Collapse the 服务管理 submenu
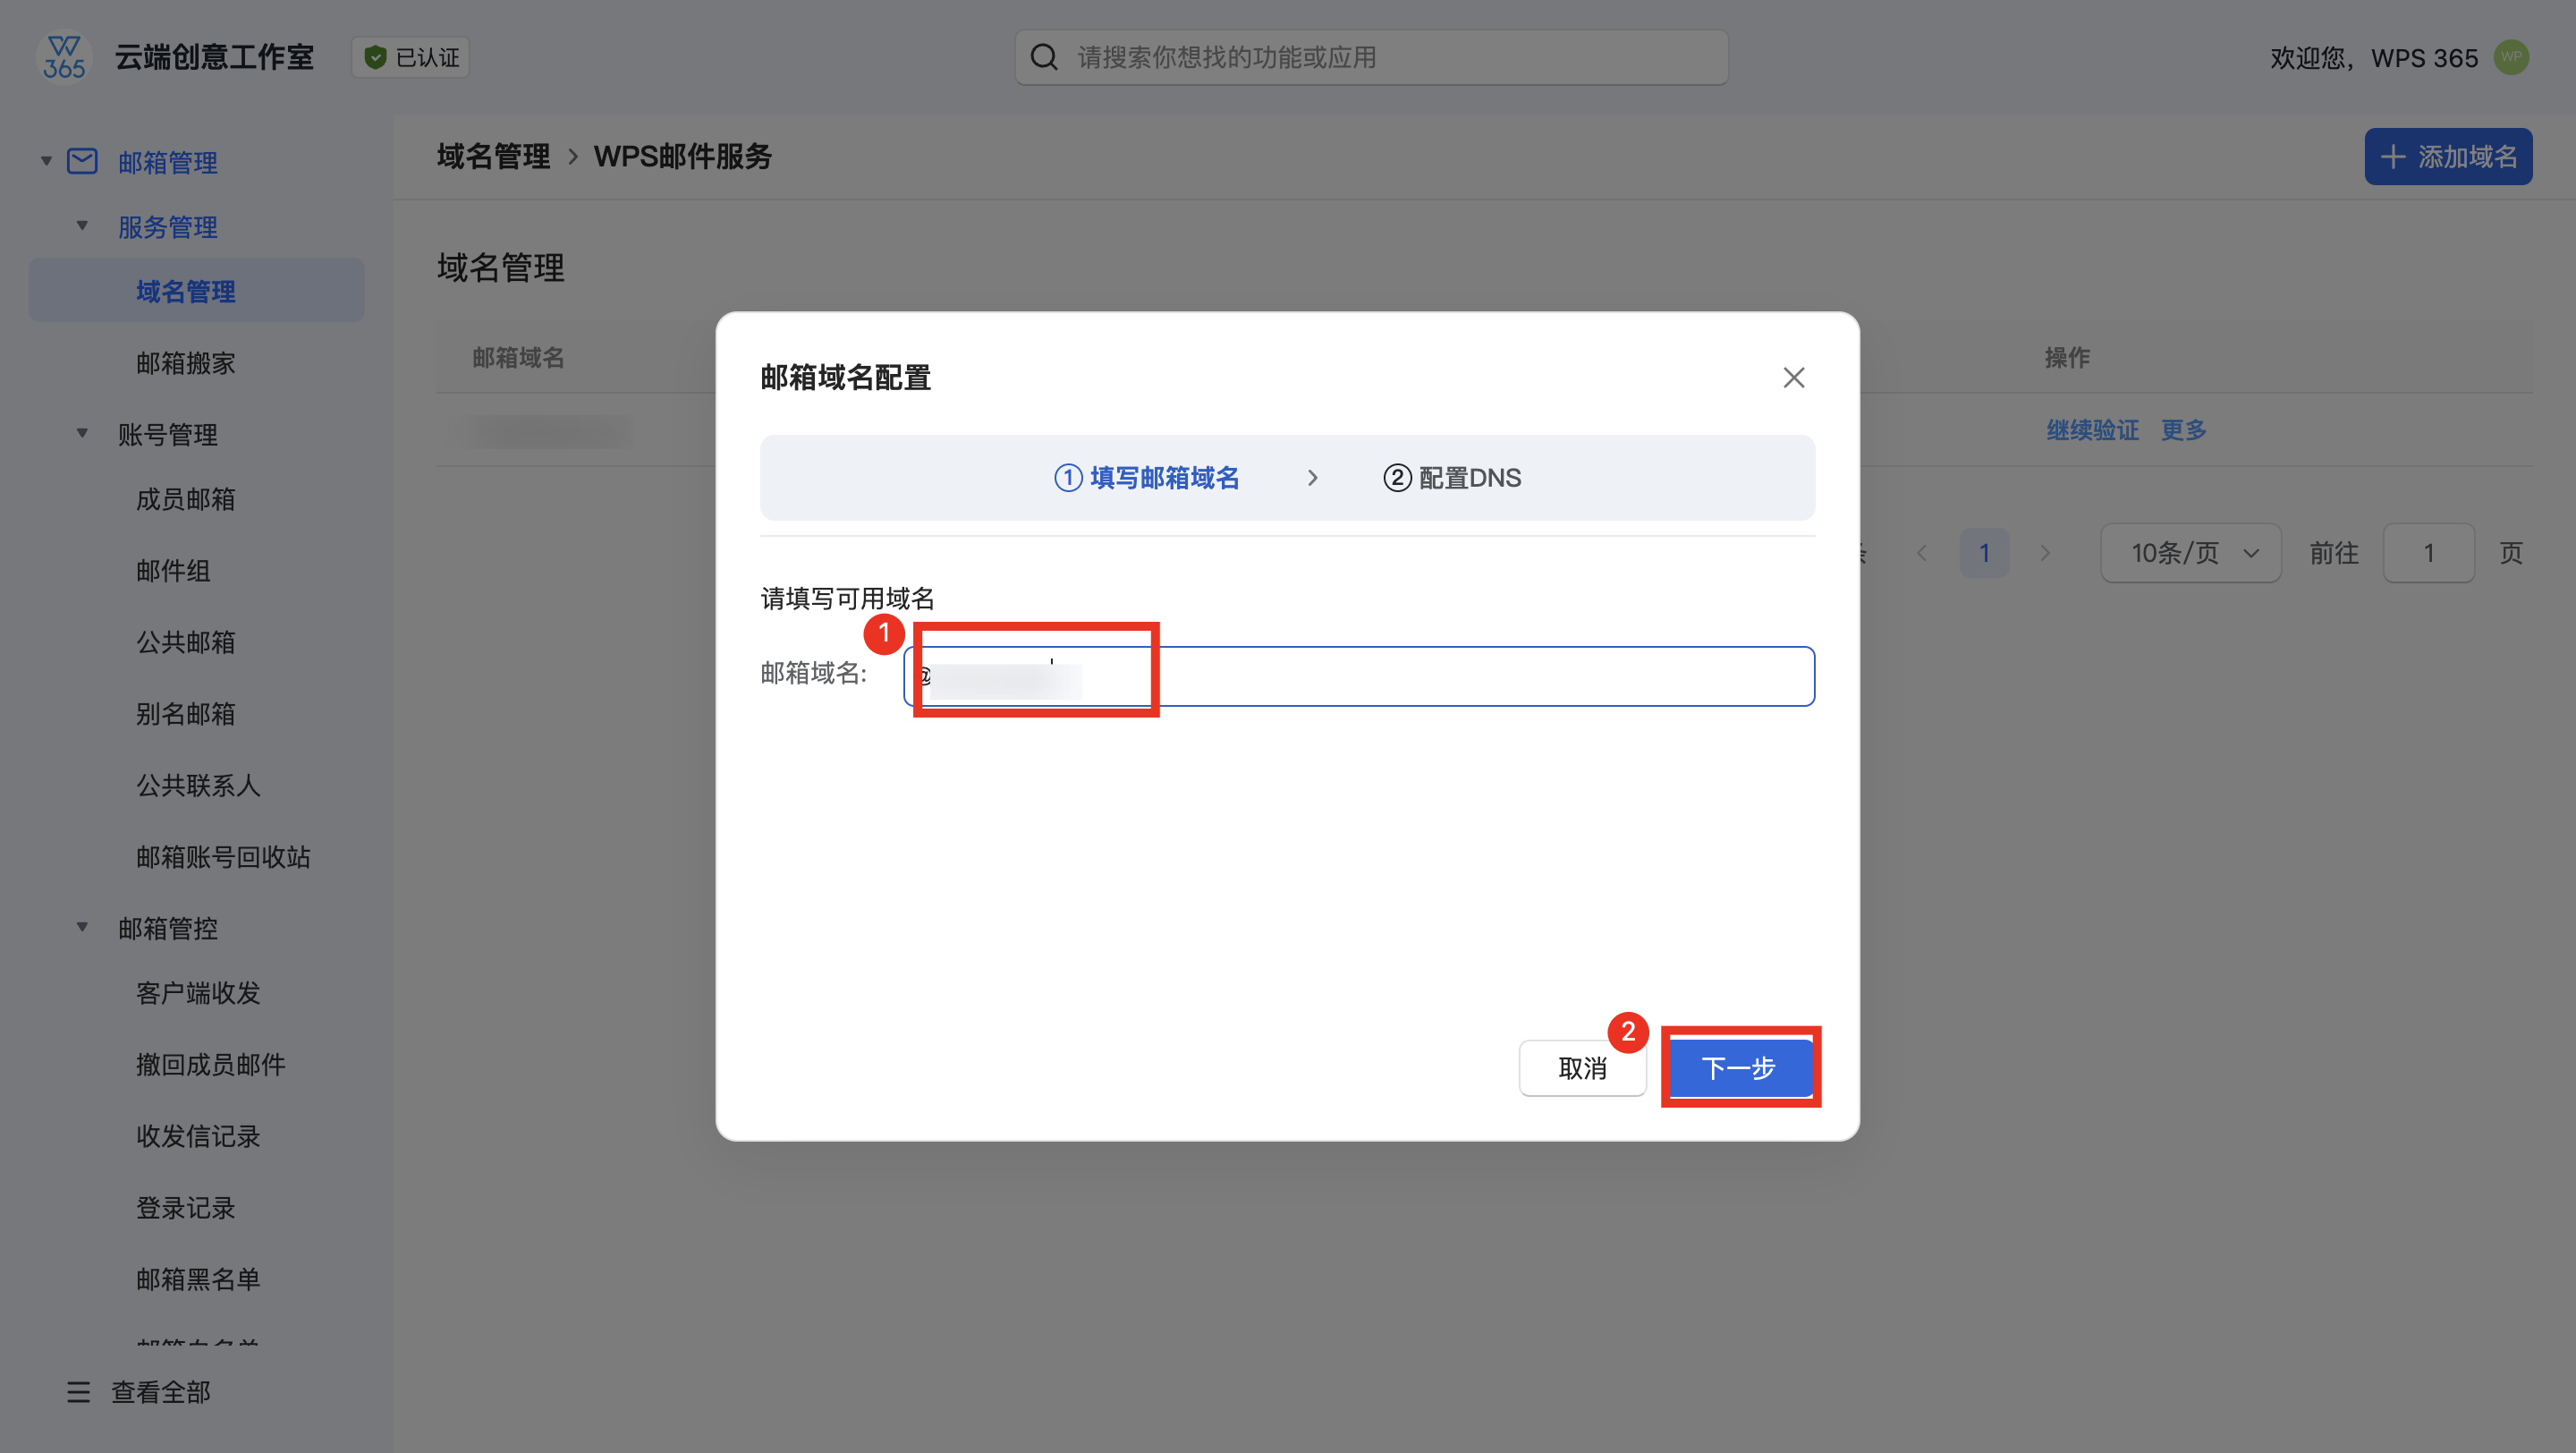 coord(82,226)
